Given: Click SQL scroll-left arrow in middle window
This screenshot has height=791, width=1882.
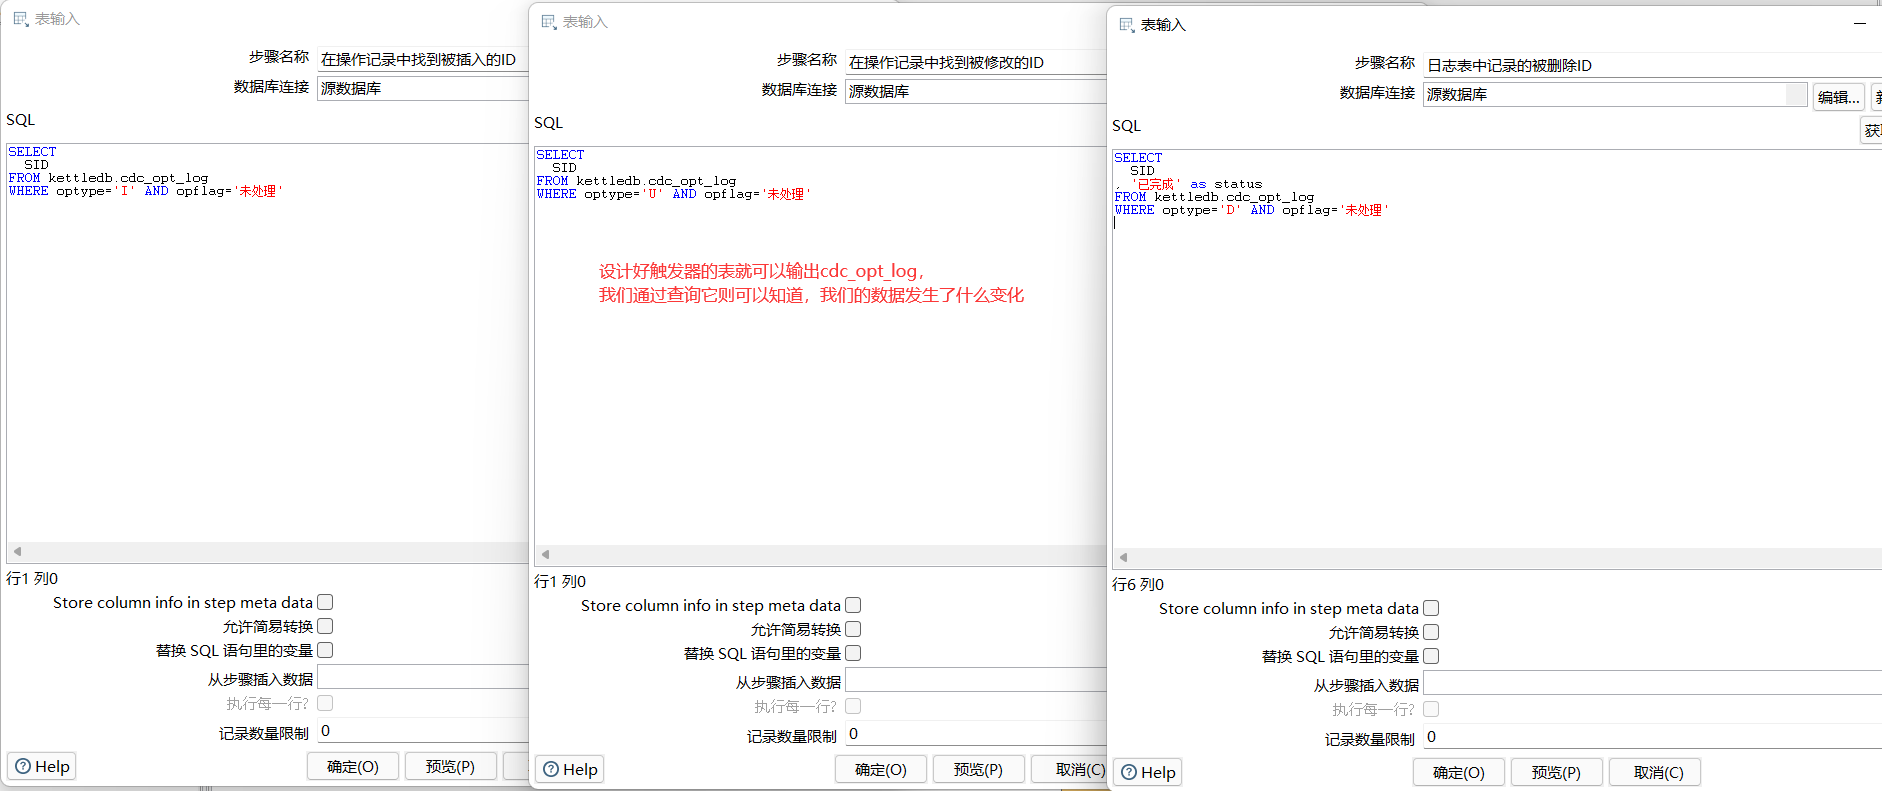Looking at the screenshot, I should point(545,555).
